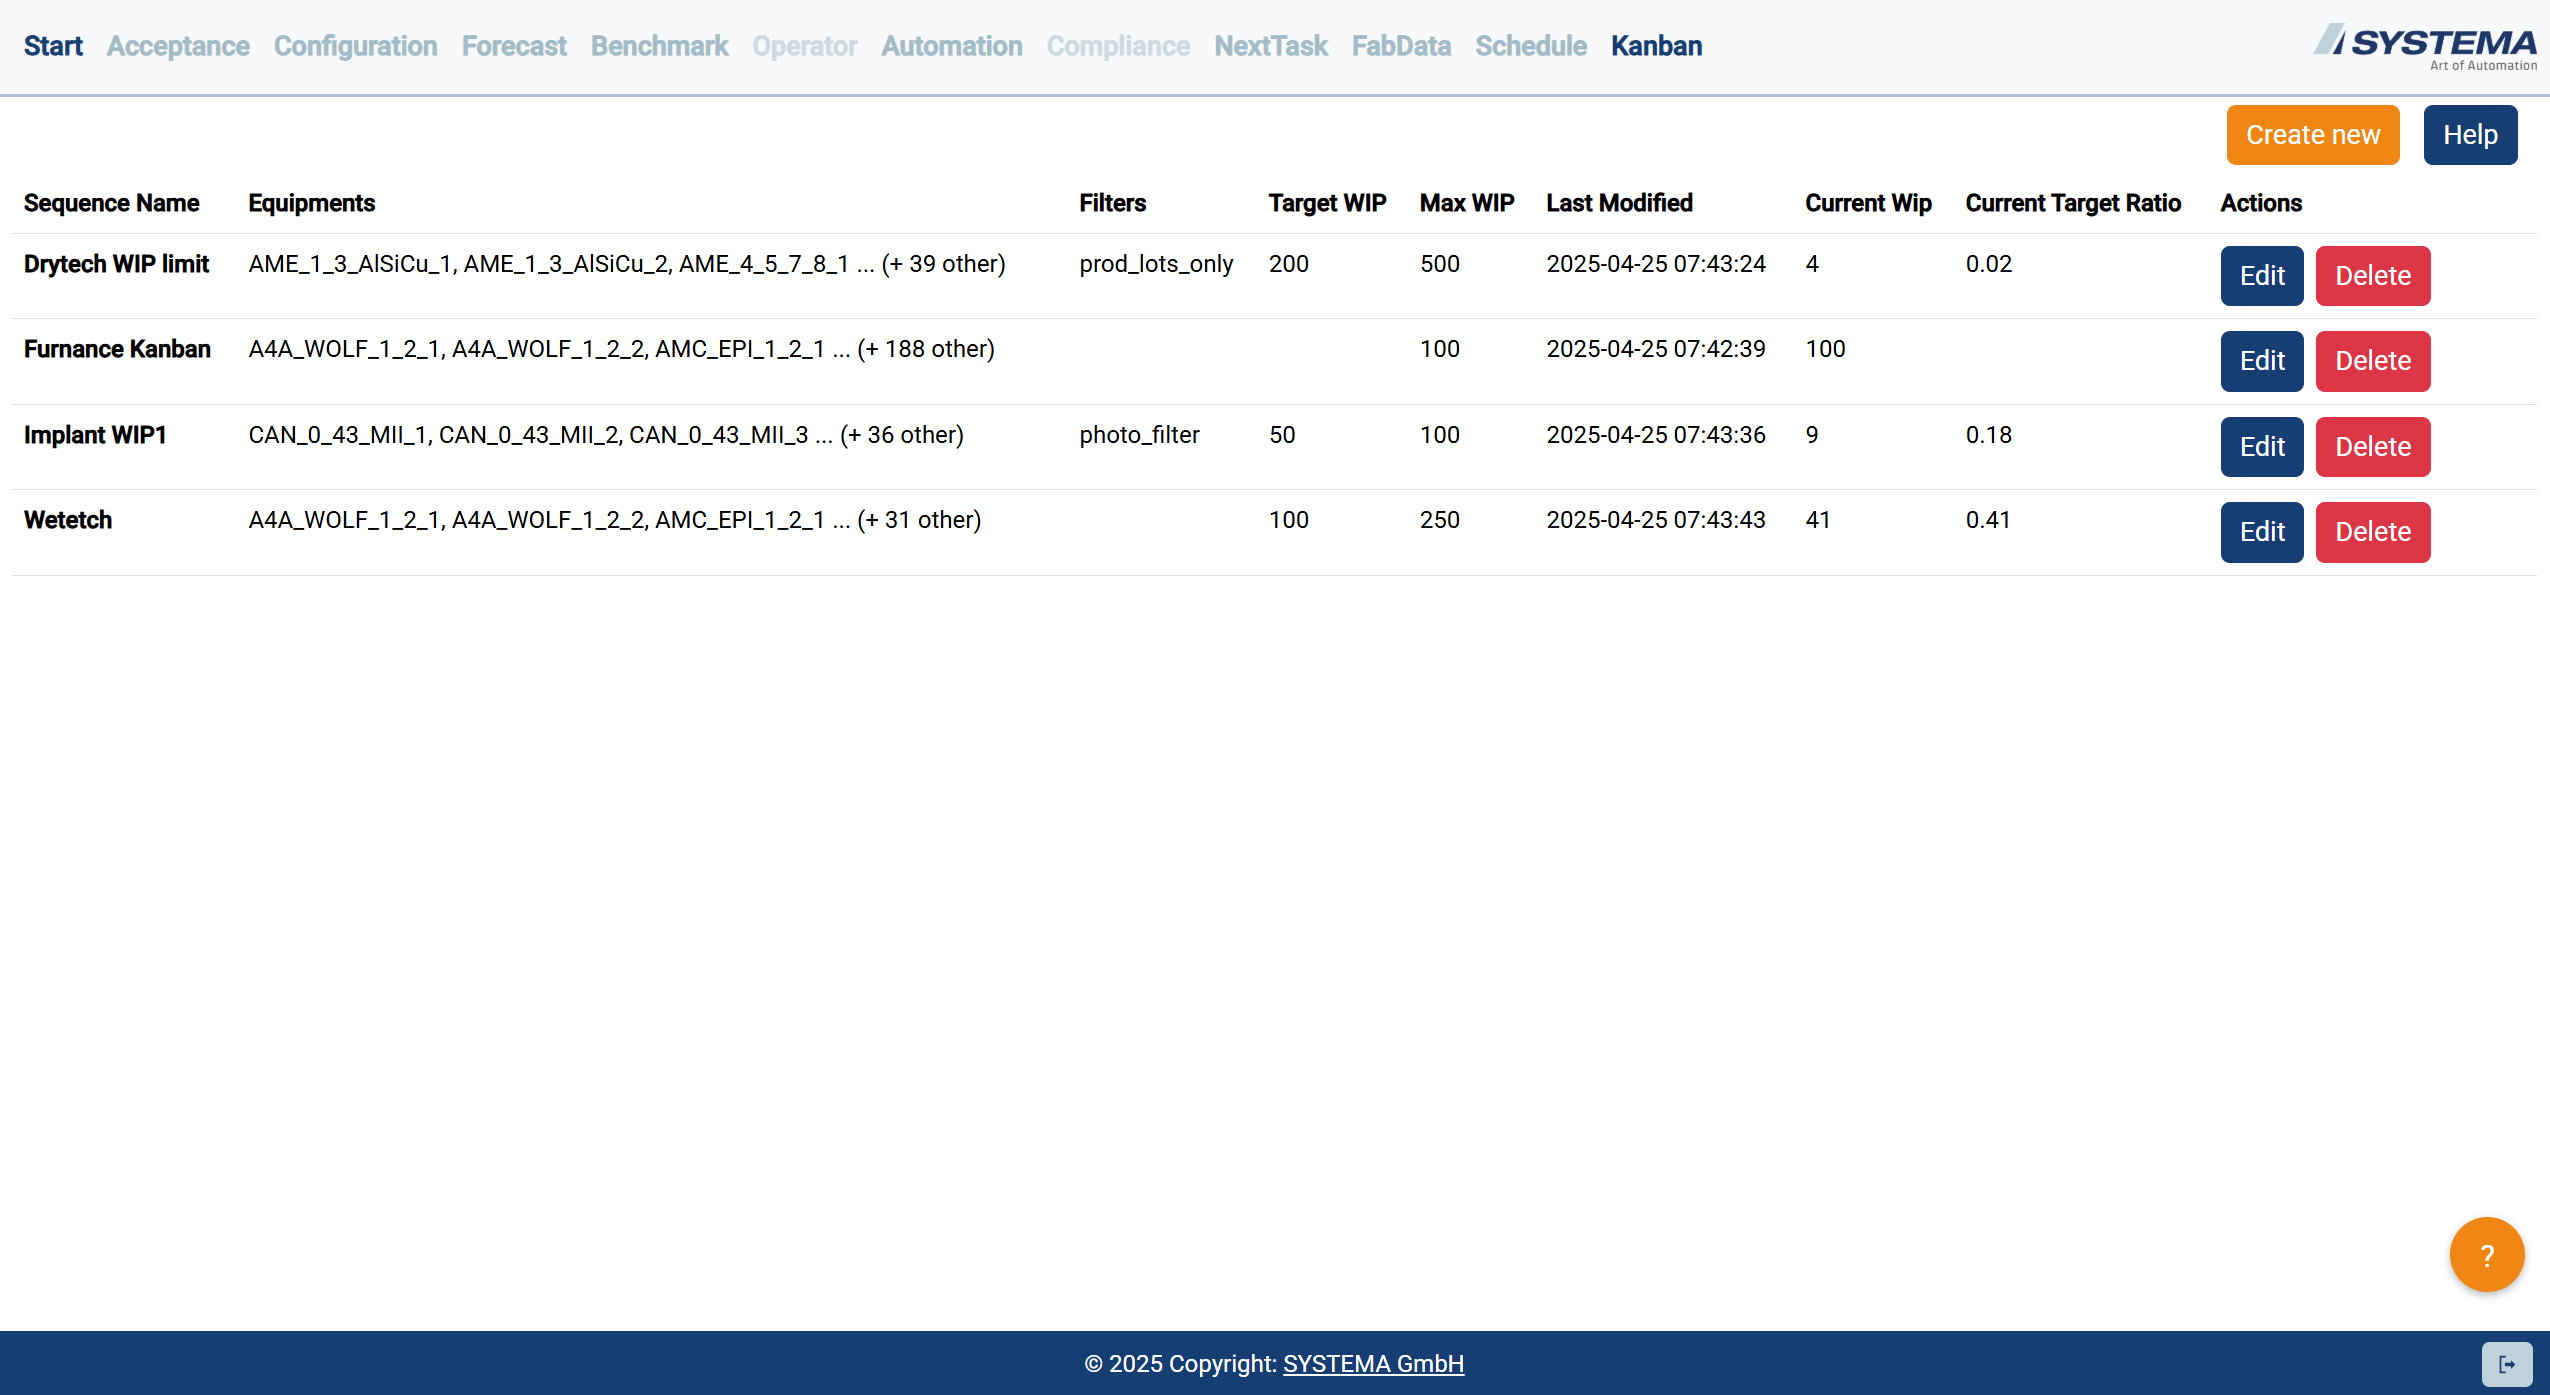Open the SYSTEMA GmbH footer link

(x=1373, y=1364)
